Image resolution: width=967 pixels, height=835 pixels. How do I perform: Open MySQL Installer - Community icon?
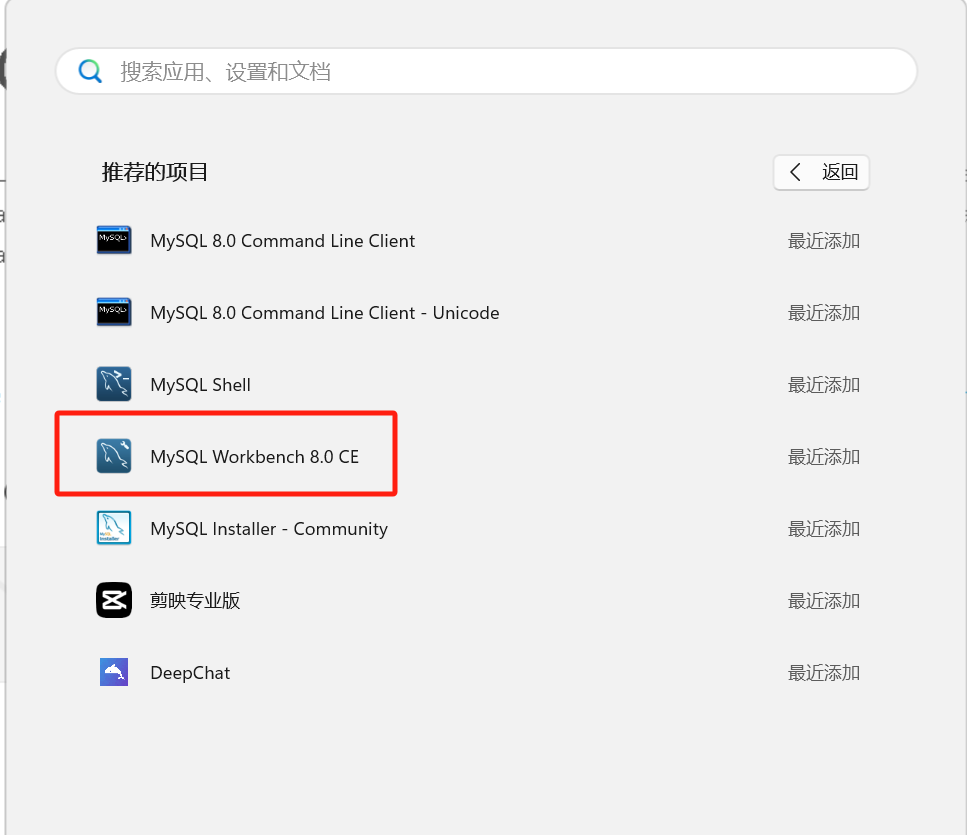113,528
